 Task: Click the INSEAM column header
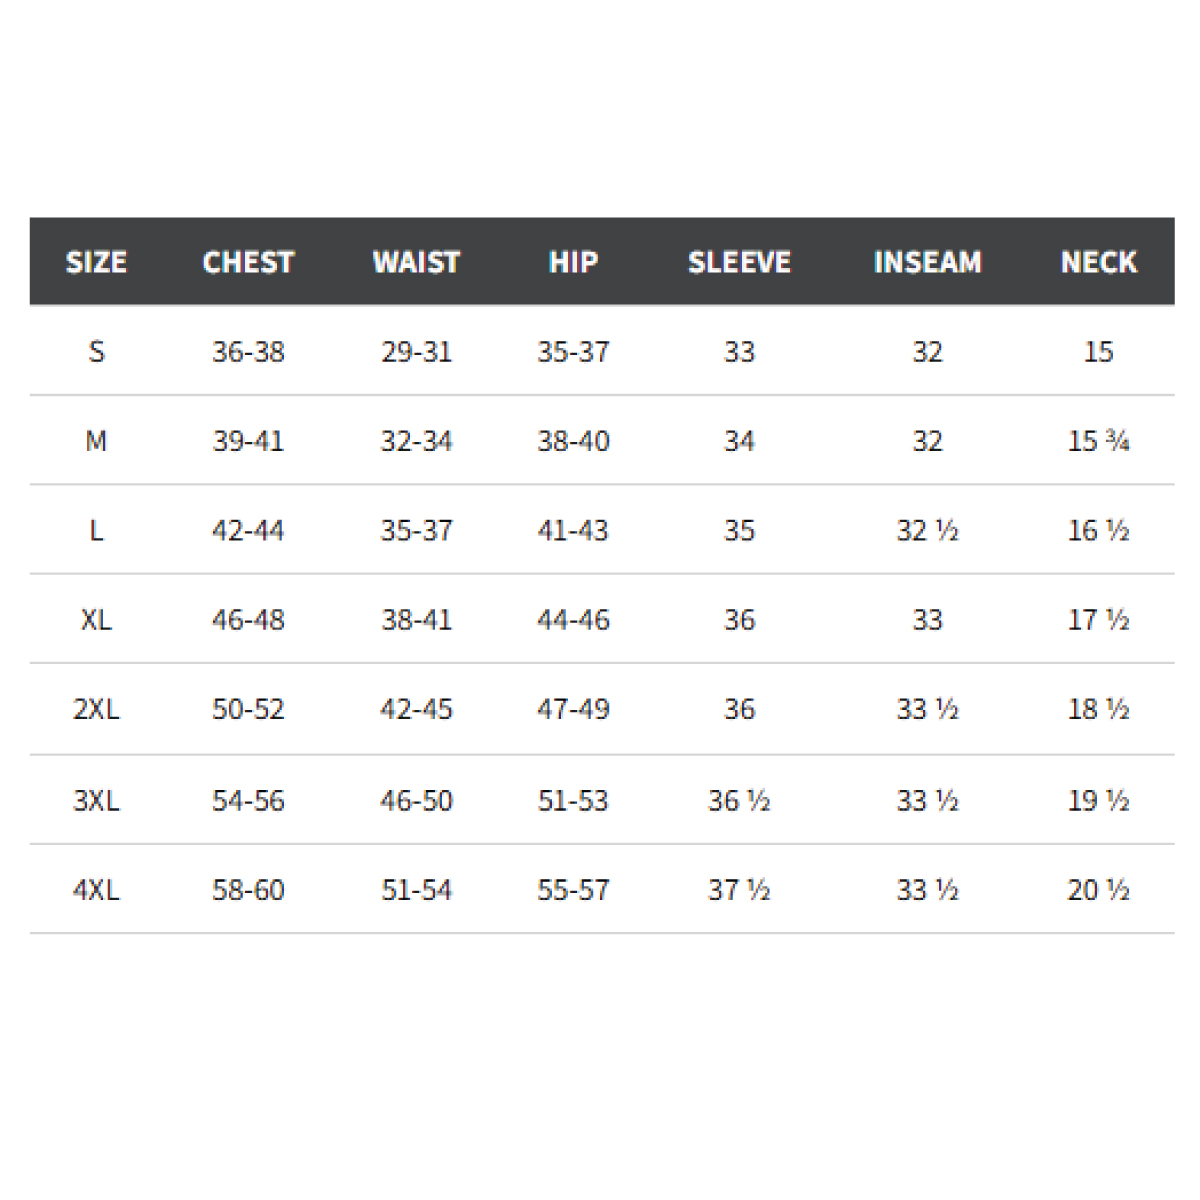tap(927, 262)
